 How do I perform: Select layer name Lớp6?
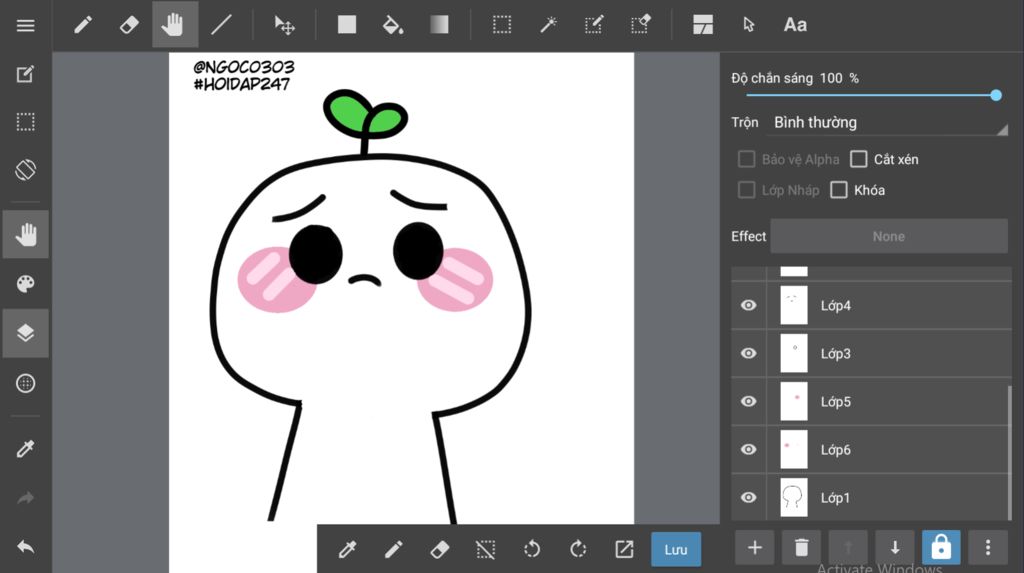[836, 450]
